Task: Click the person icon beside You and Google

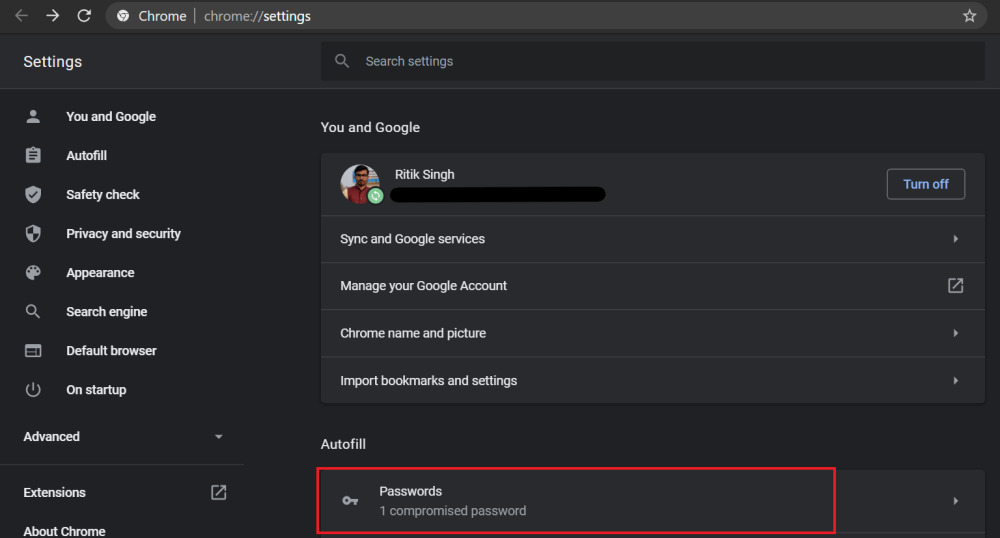Action: 33,116
